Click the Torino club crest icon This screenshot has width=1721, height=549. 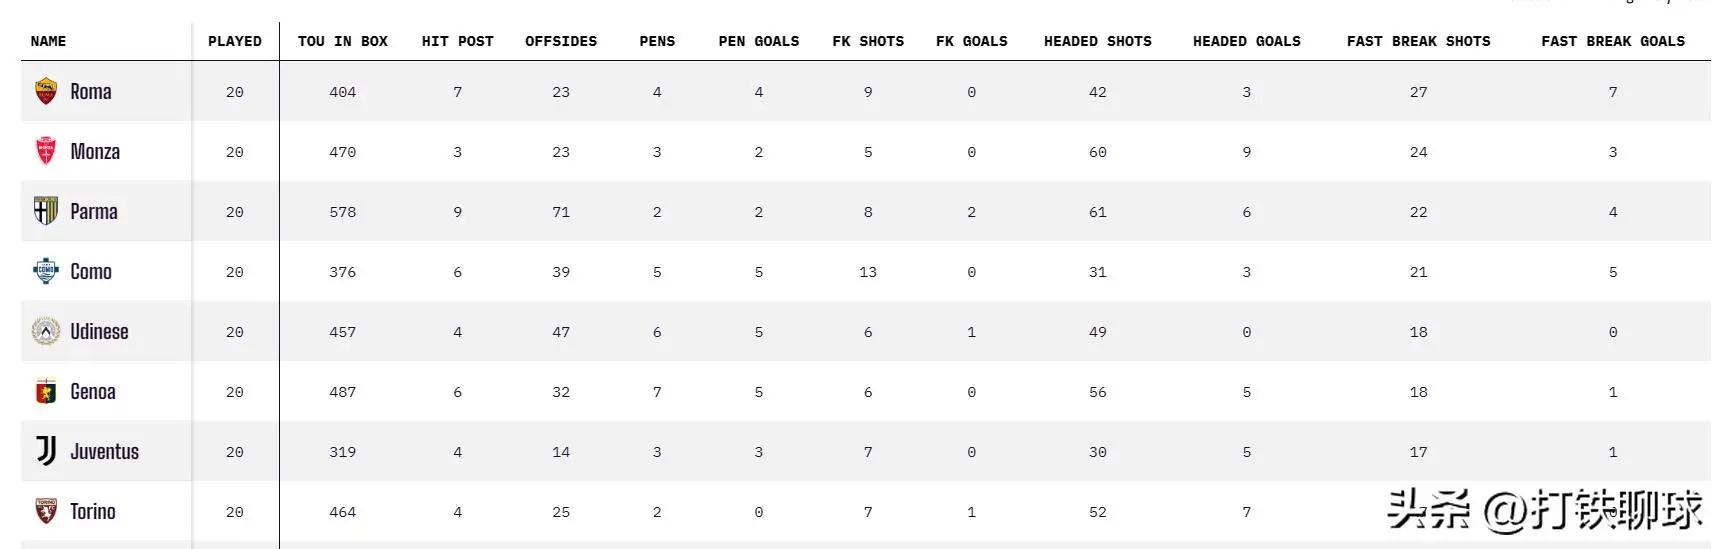[46, 512]
